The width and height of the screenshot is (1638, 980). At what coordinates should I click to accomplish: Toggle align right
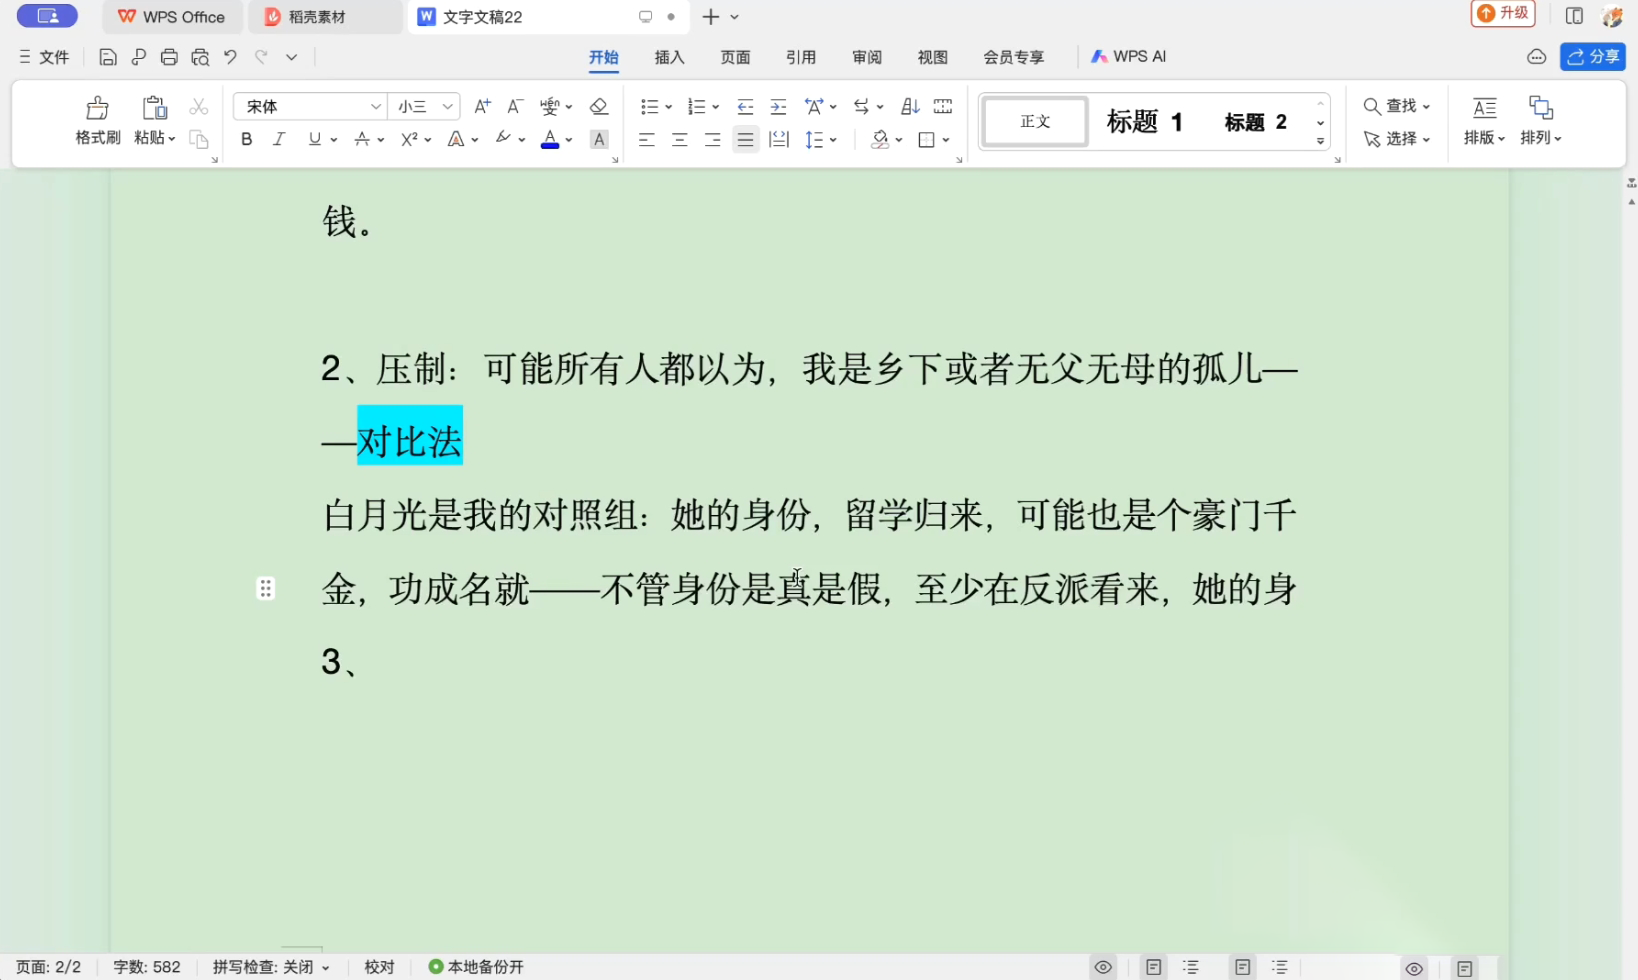click(x=713, y=139)
